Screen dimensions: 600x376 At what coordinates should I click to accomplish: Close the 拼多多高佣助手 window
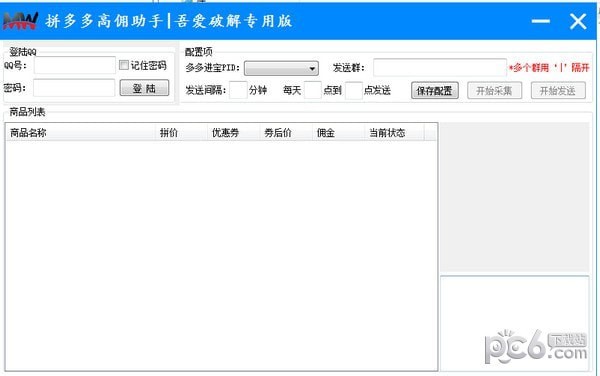[x=578, y=21]
